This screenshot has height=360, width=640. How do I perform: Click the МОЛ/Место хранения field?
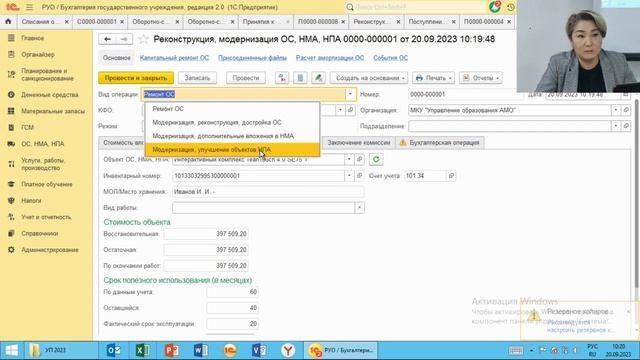click(x=268, y=192)
